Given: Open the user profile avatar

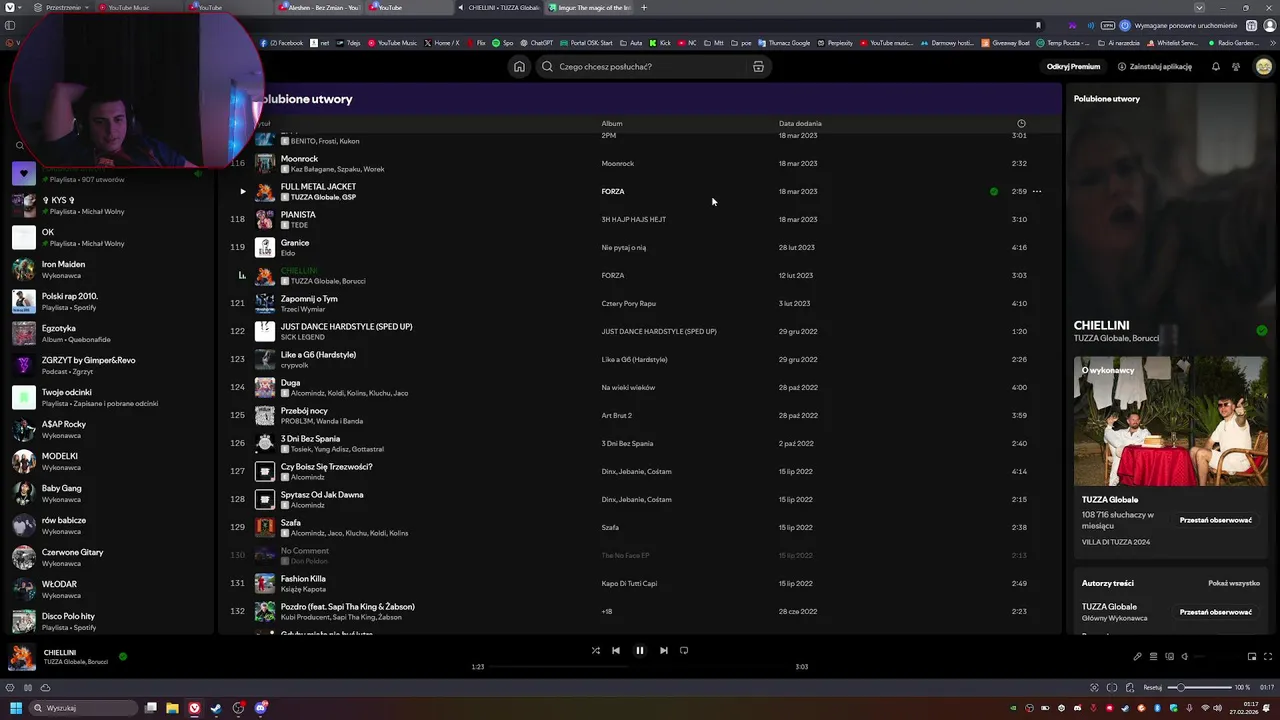Looking at the screenshot, I should [1264, 67].
